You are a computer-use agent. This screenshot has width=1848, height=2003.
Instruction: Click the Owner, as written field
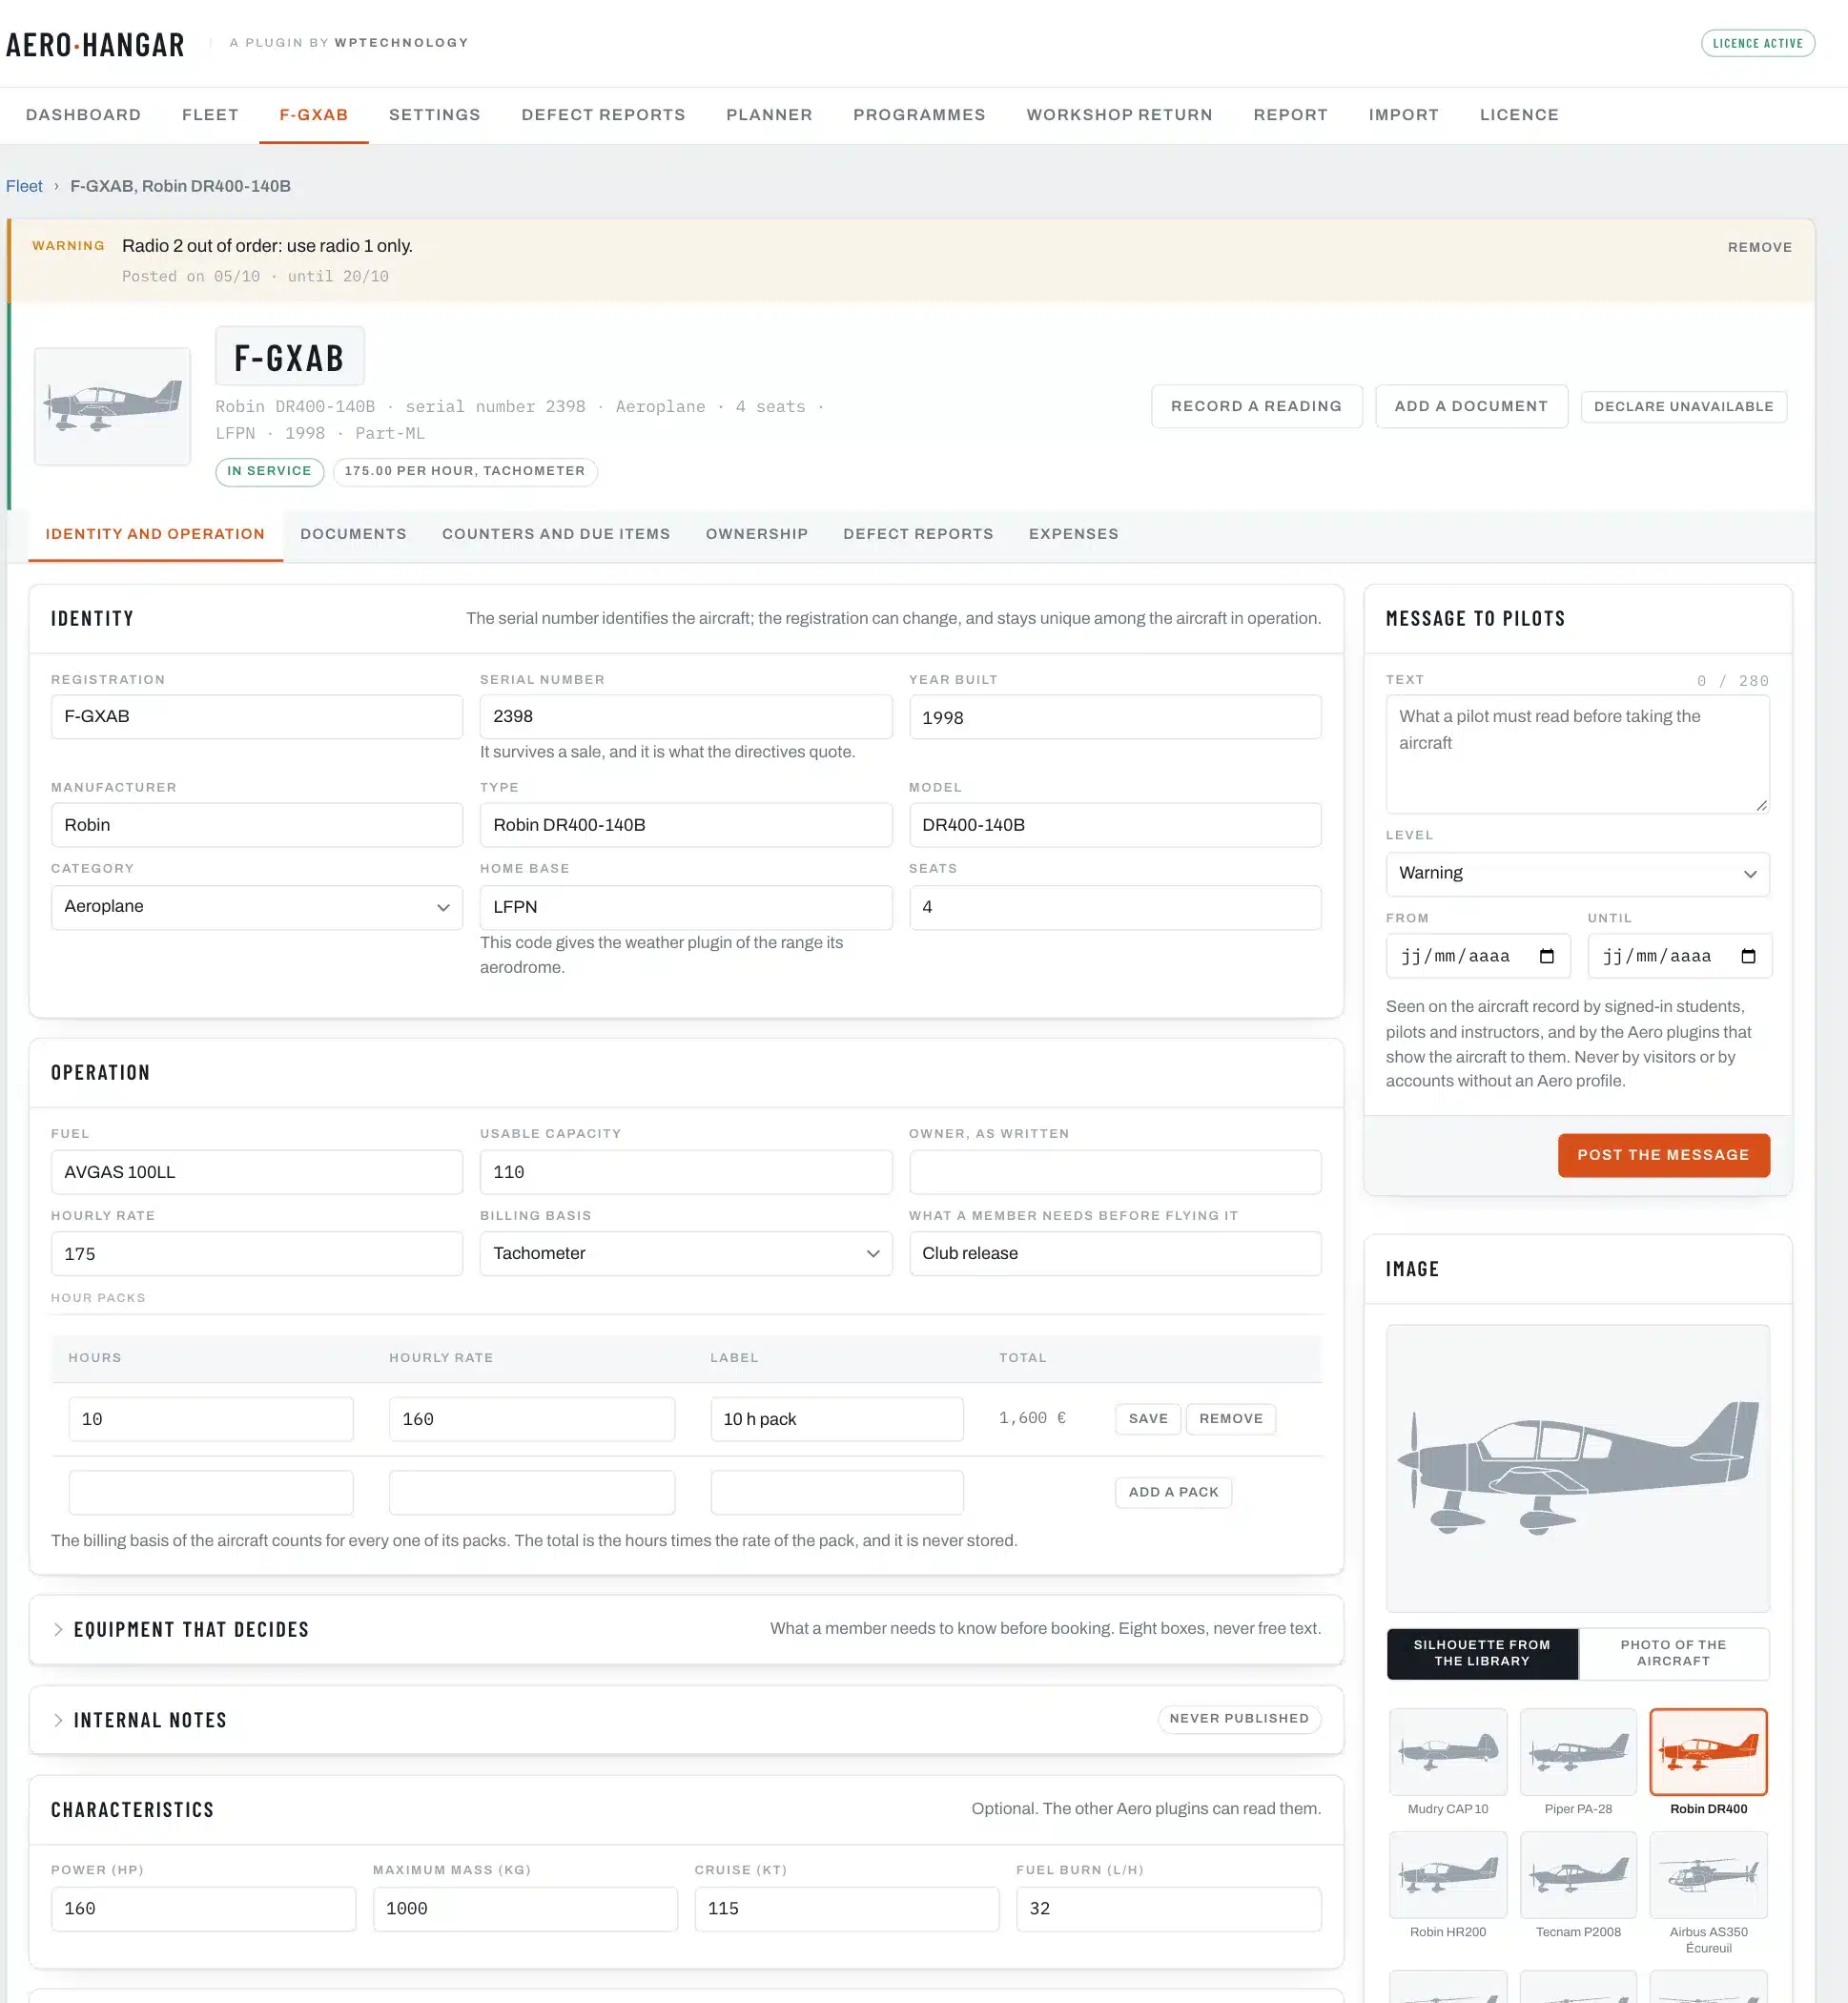click(1114, 1172)
